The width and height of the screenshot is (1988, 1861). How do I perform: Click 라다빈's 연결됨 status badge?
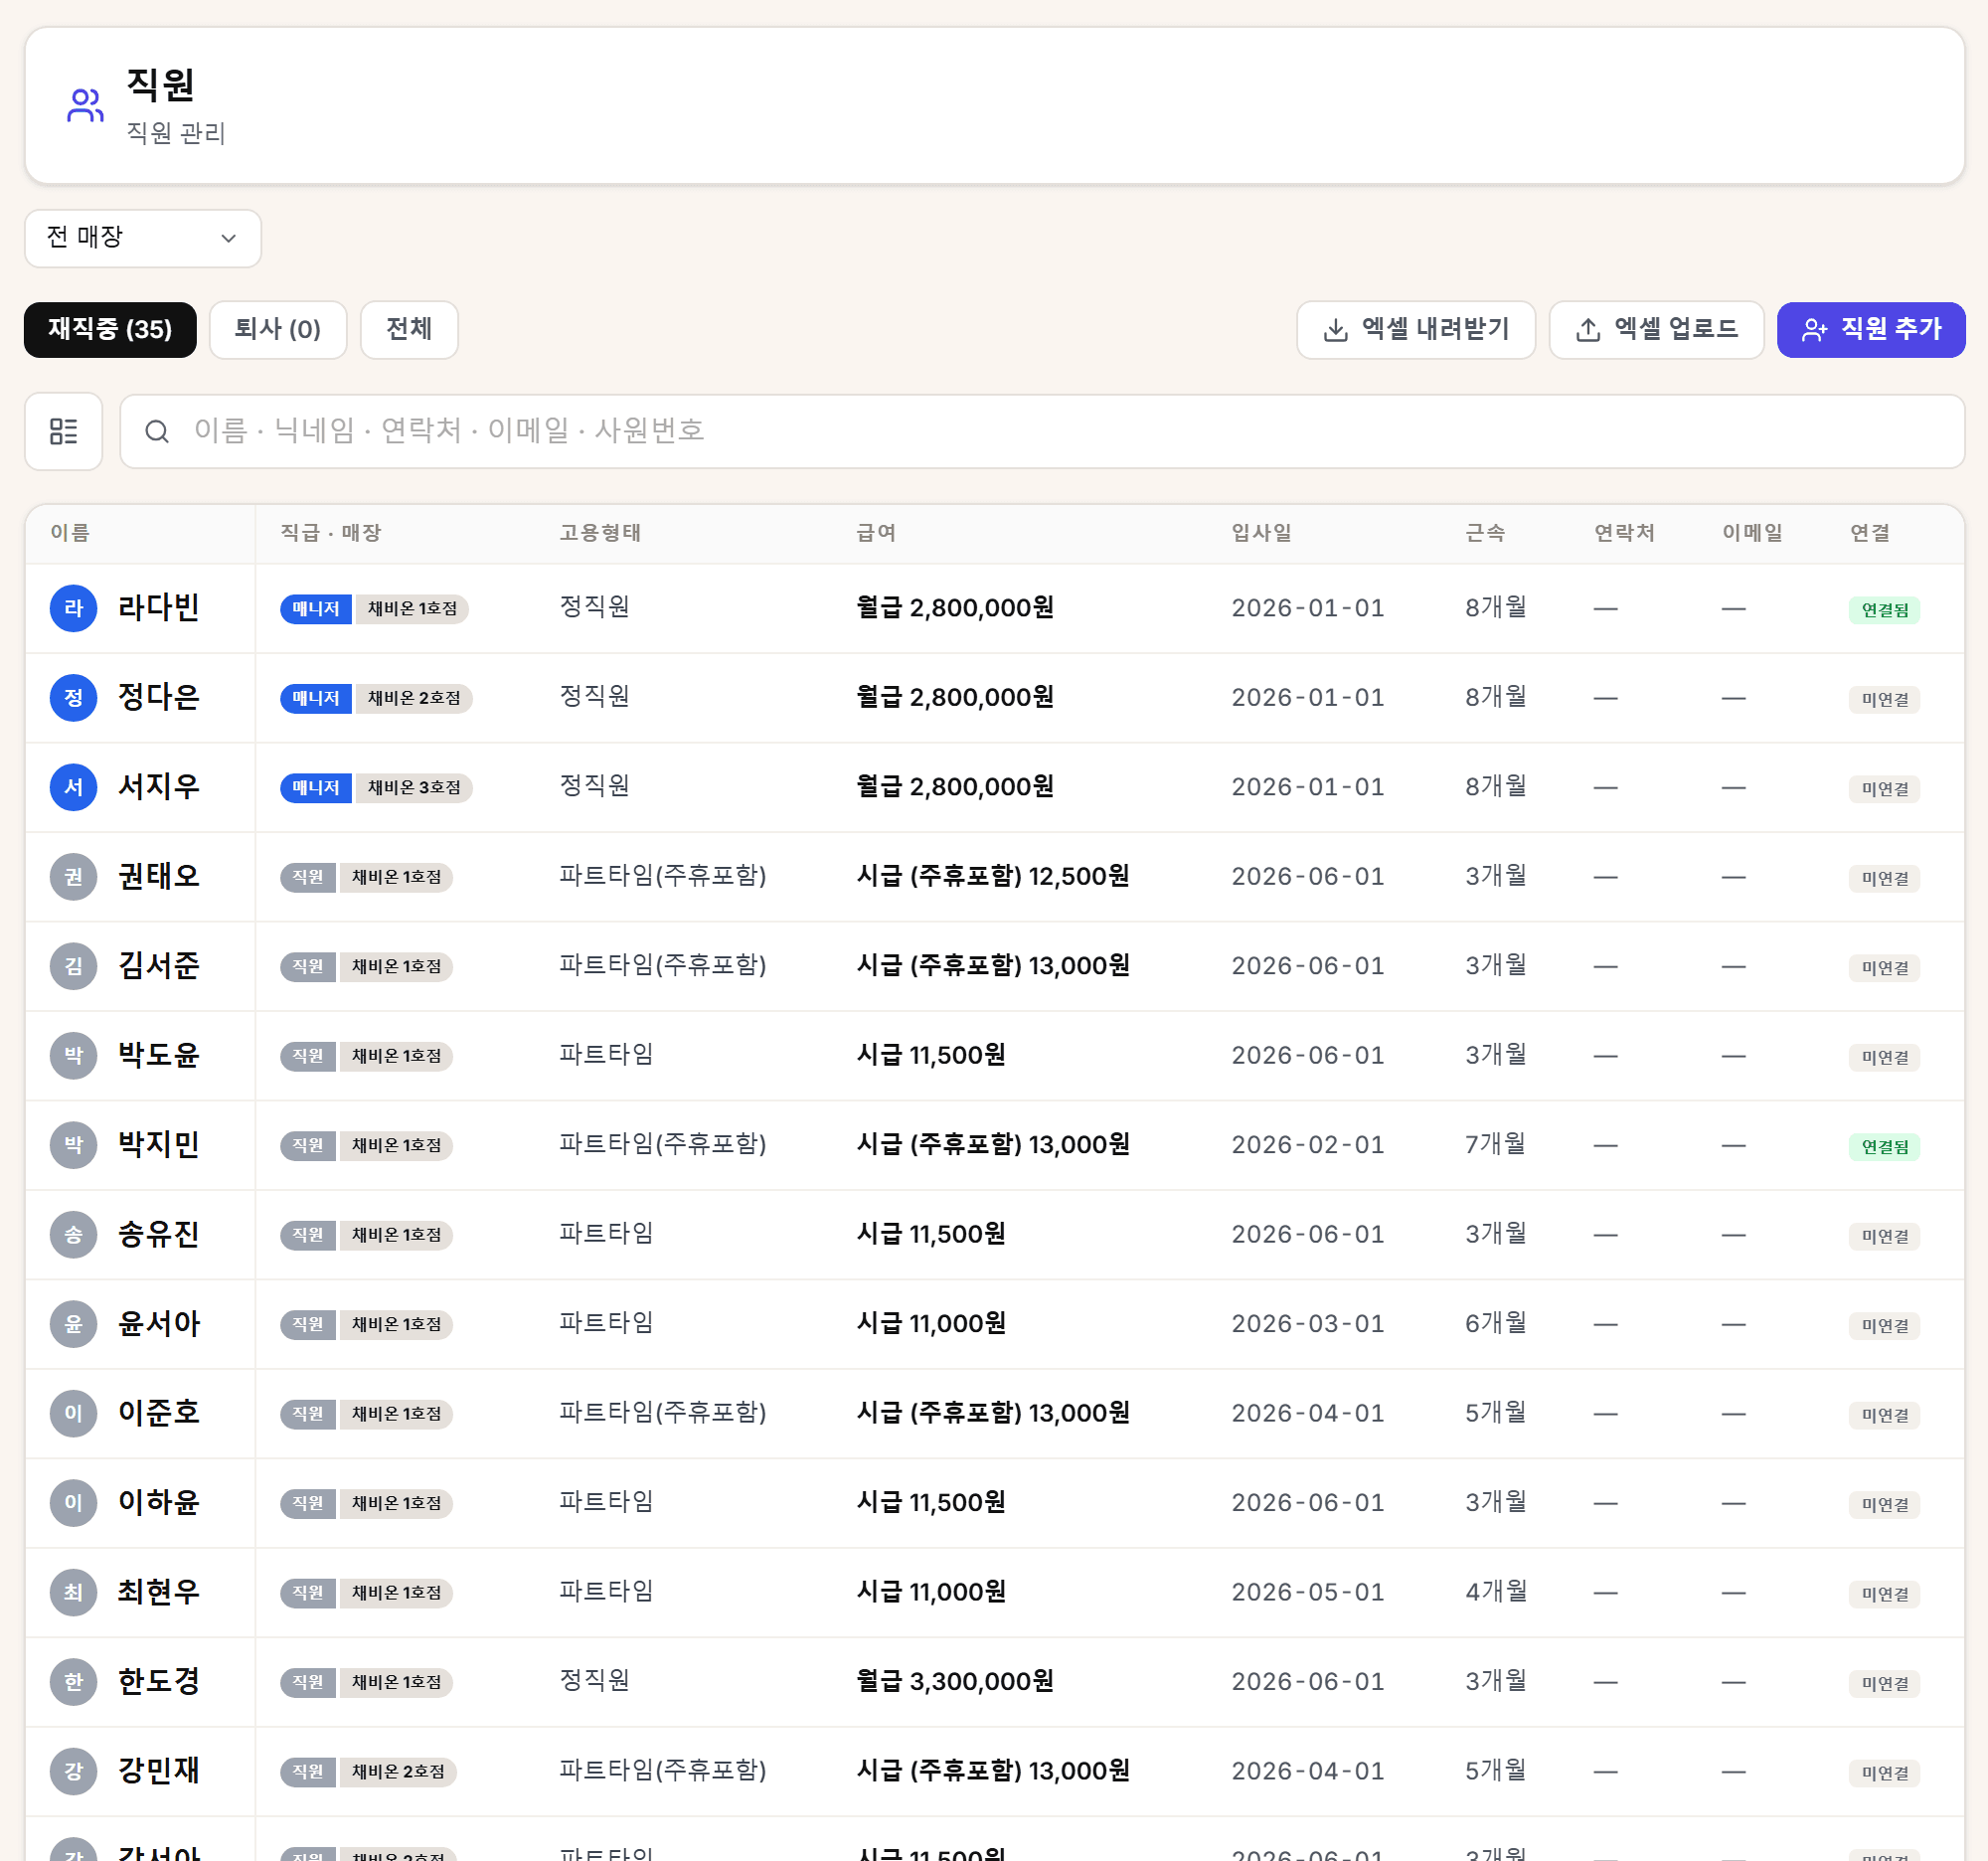[1885, 610]
